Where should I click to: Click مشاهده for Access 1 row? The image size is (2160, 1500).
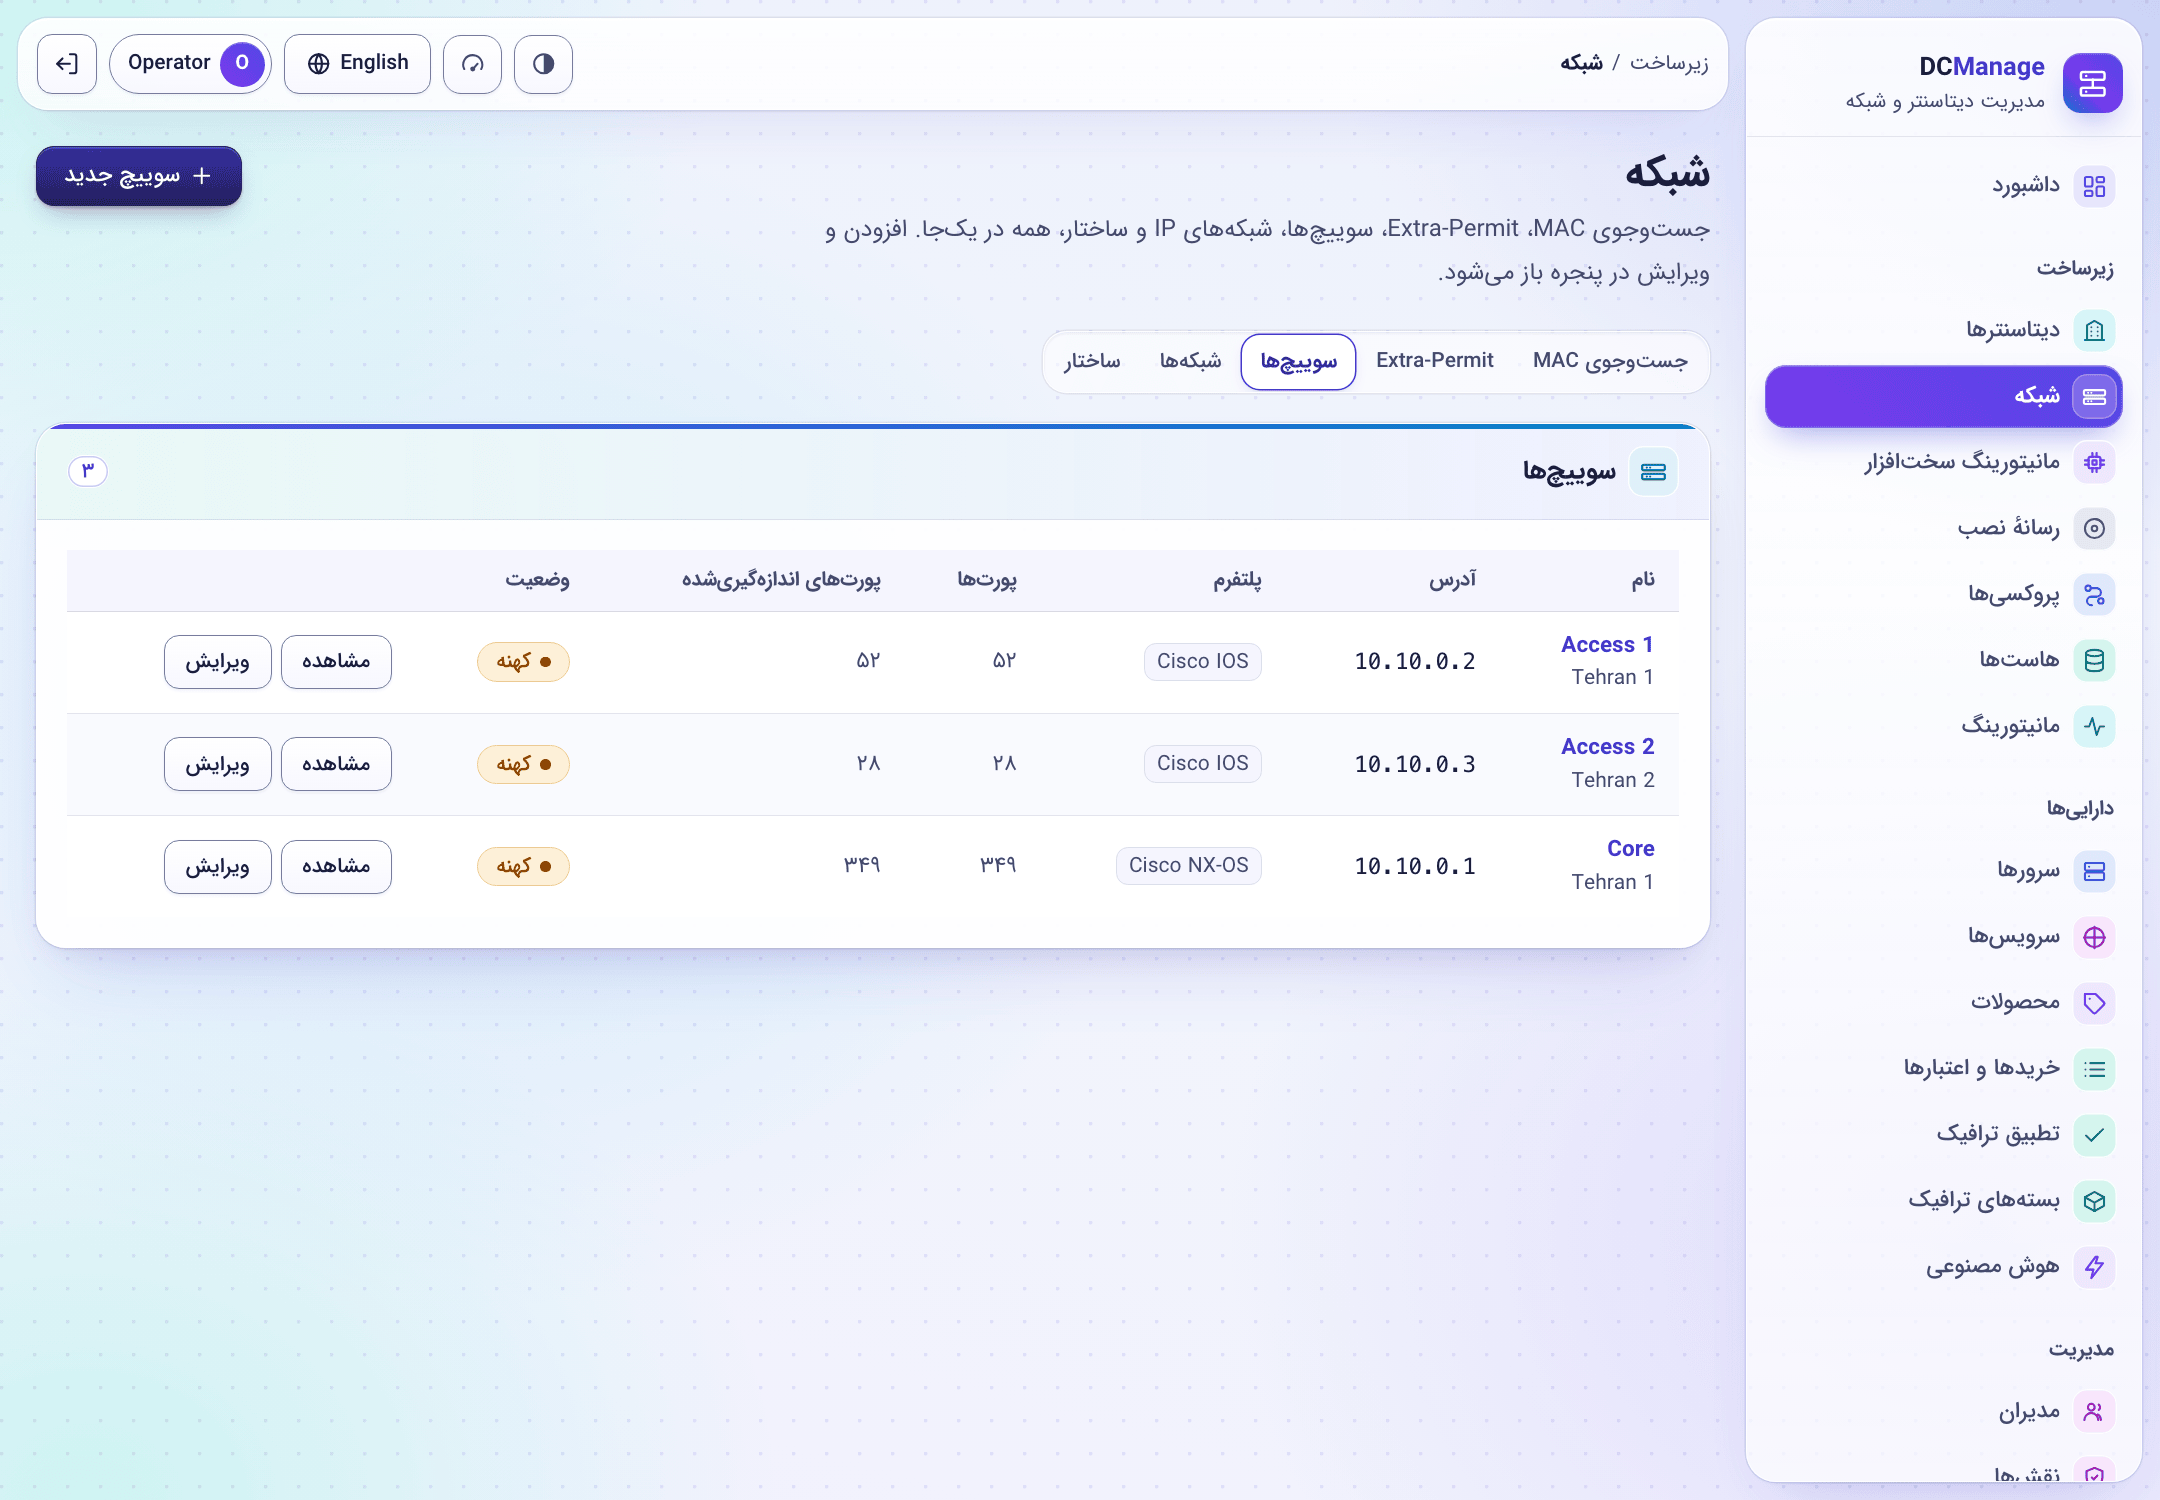tap(336, 662)
